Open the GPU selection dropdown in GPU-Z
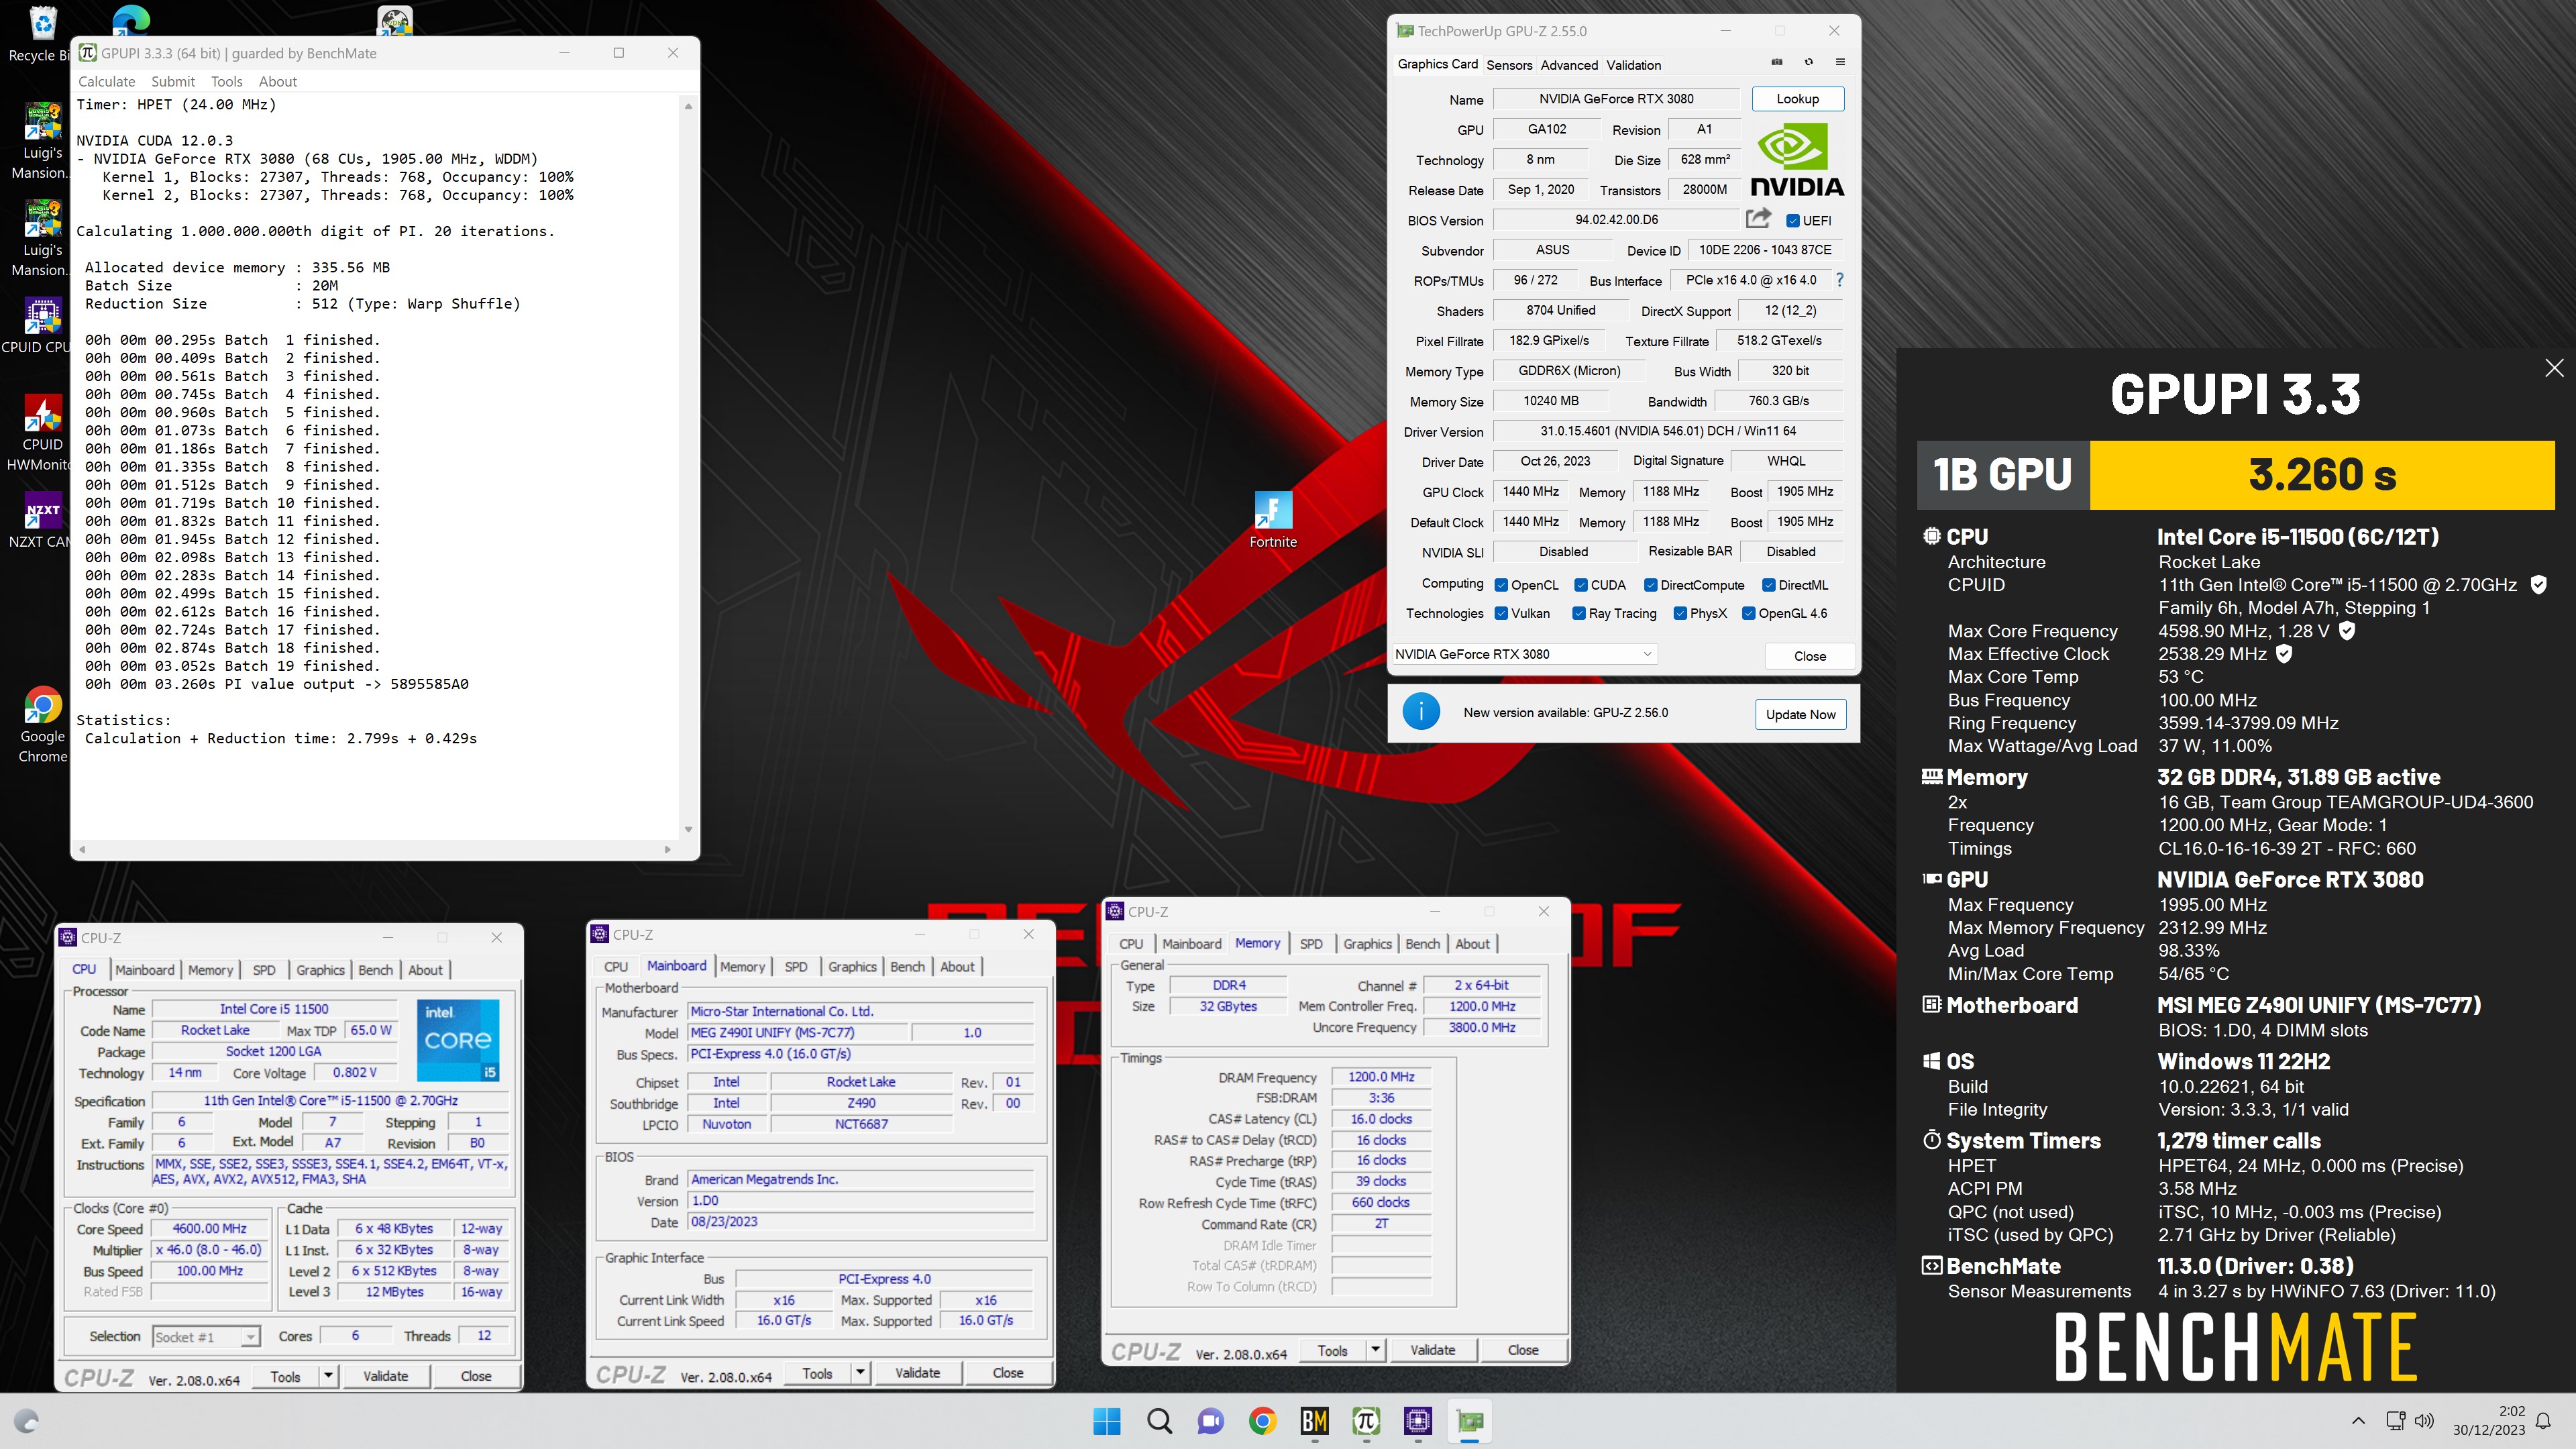Screen dimensions: 2576x1449 [x=1524, y=654]
